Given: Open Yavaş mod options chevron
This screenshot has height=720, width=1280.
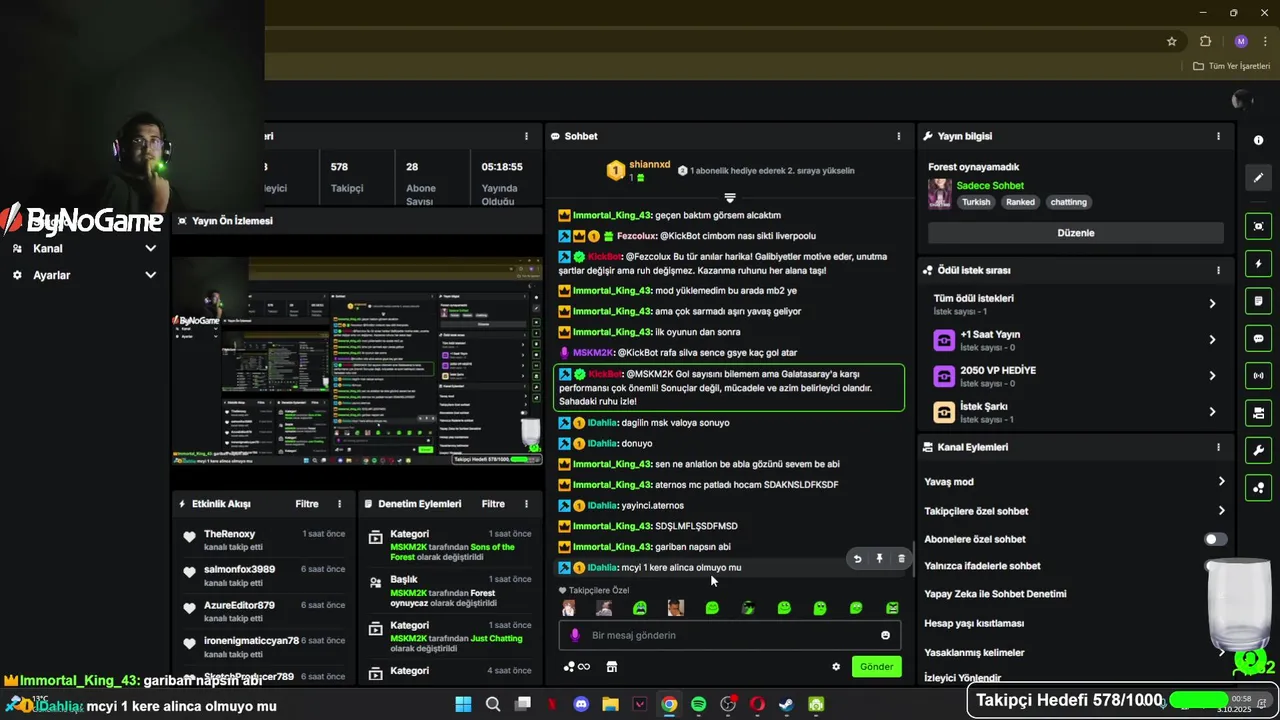Looking at the screenshot, I should pyautogui.click(x=1221, y=481).
